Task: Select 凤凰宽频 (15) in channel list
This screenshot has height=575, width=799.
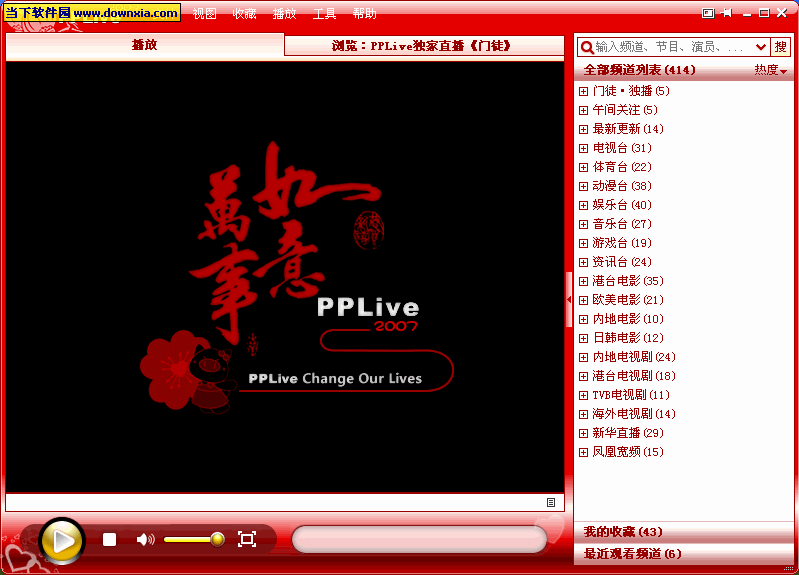Action: click(628, 452)
